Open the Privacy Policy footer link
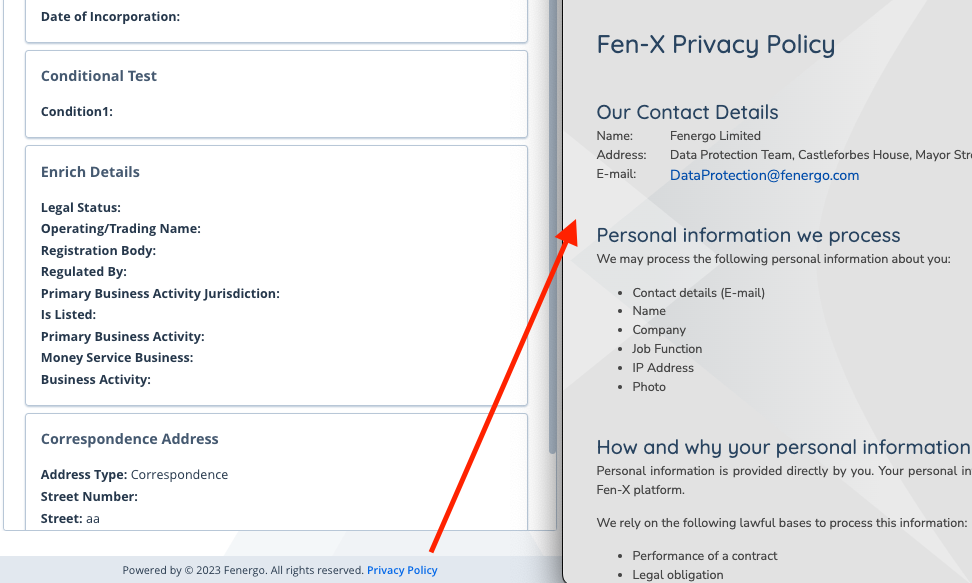 (402, 570)
